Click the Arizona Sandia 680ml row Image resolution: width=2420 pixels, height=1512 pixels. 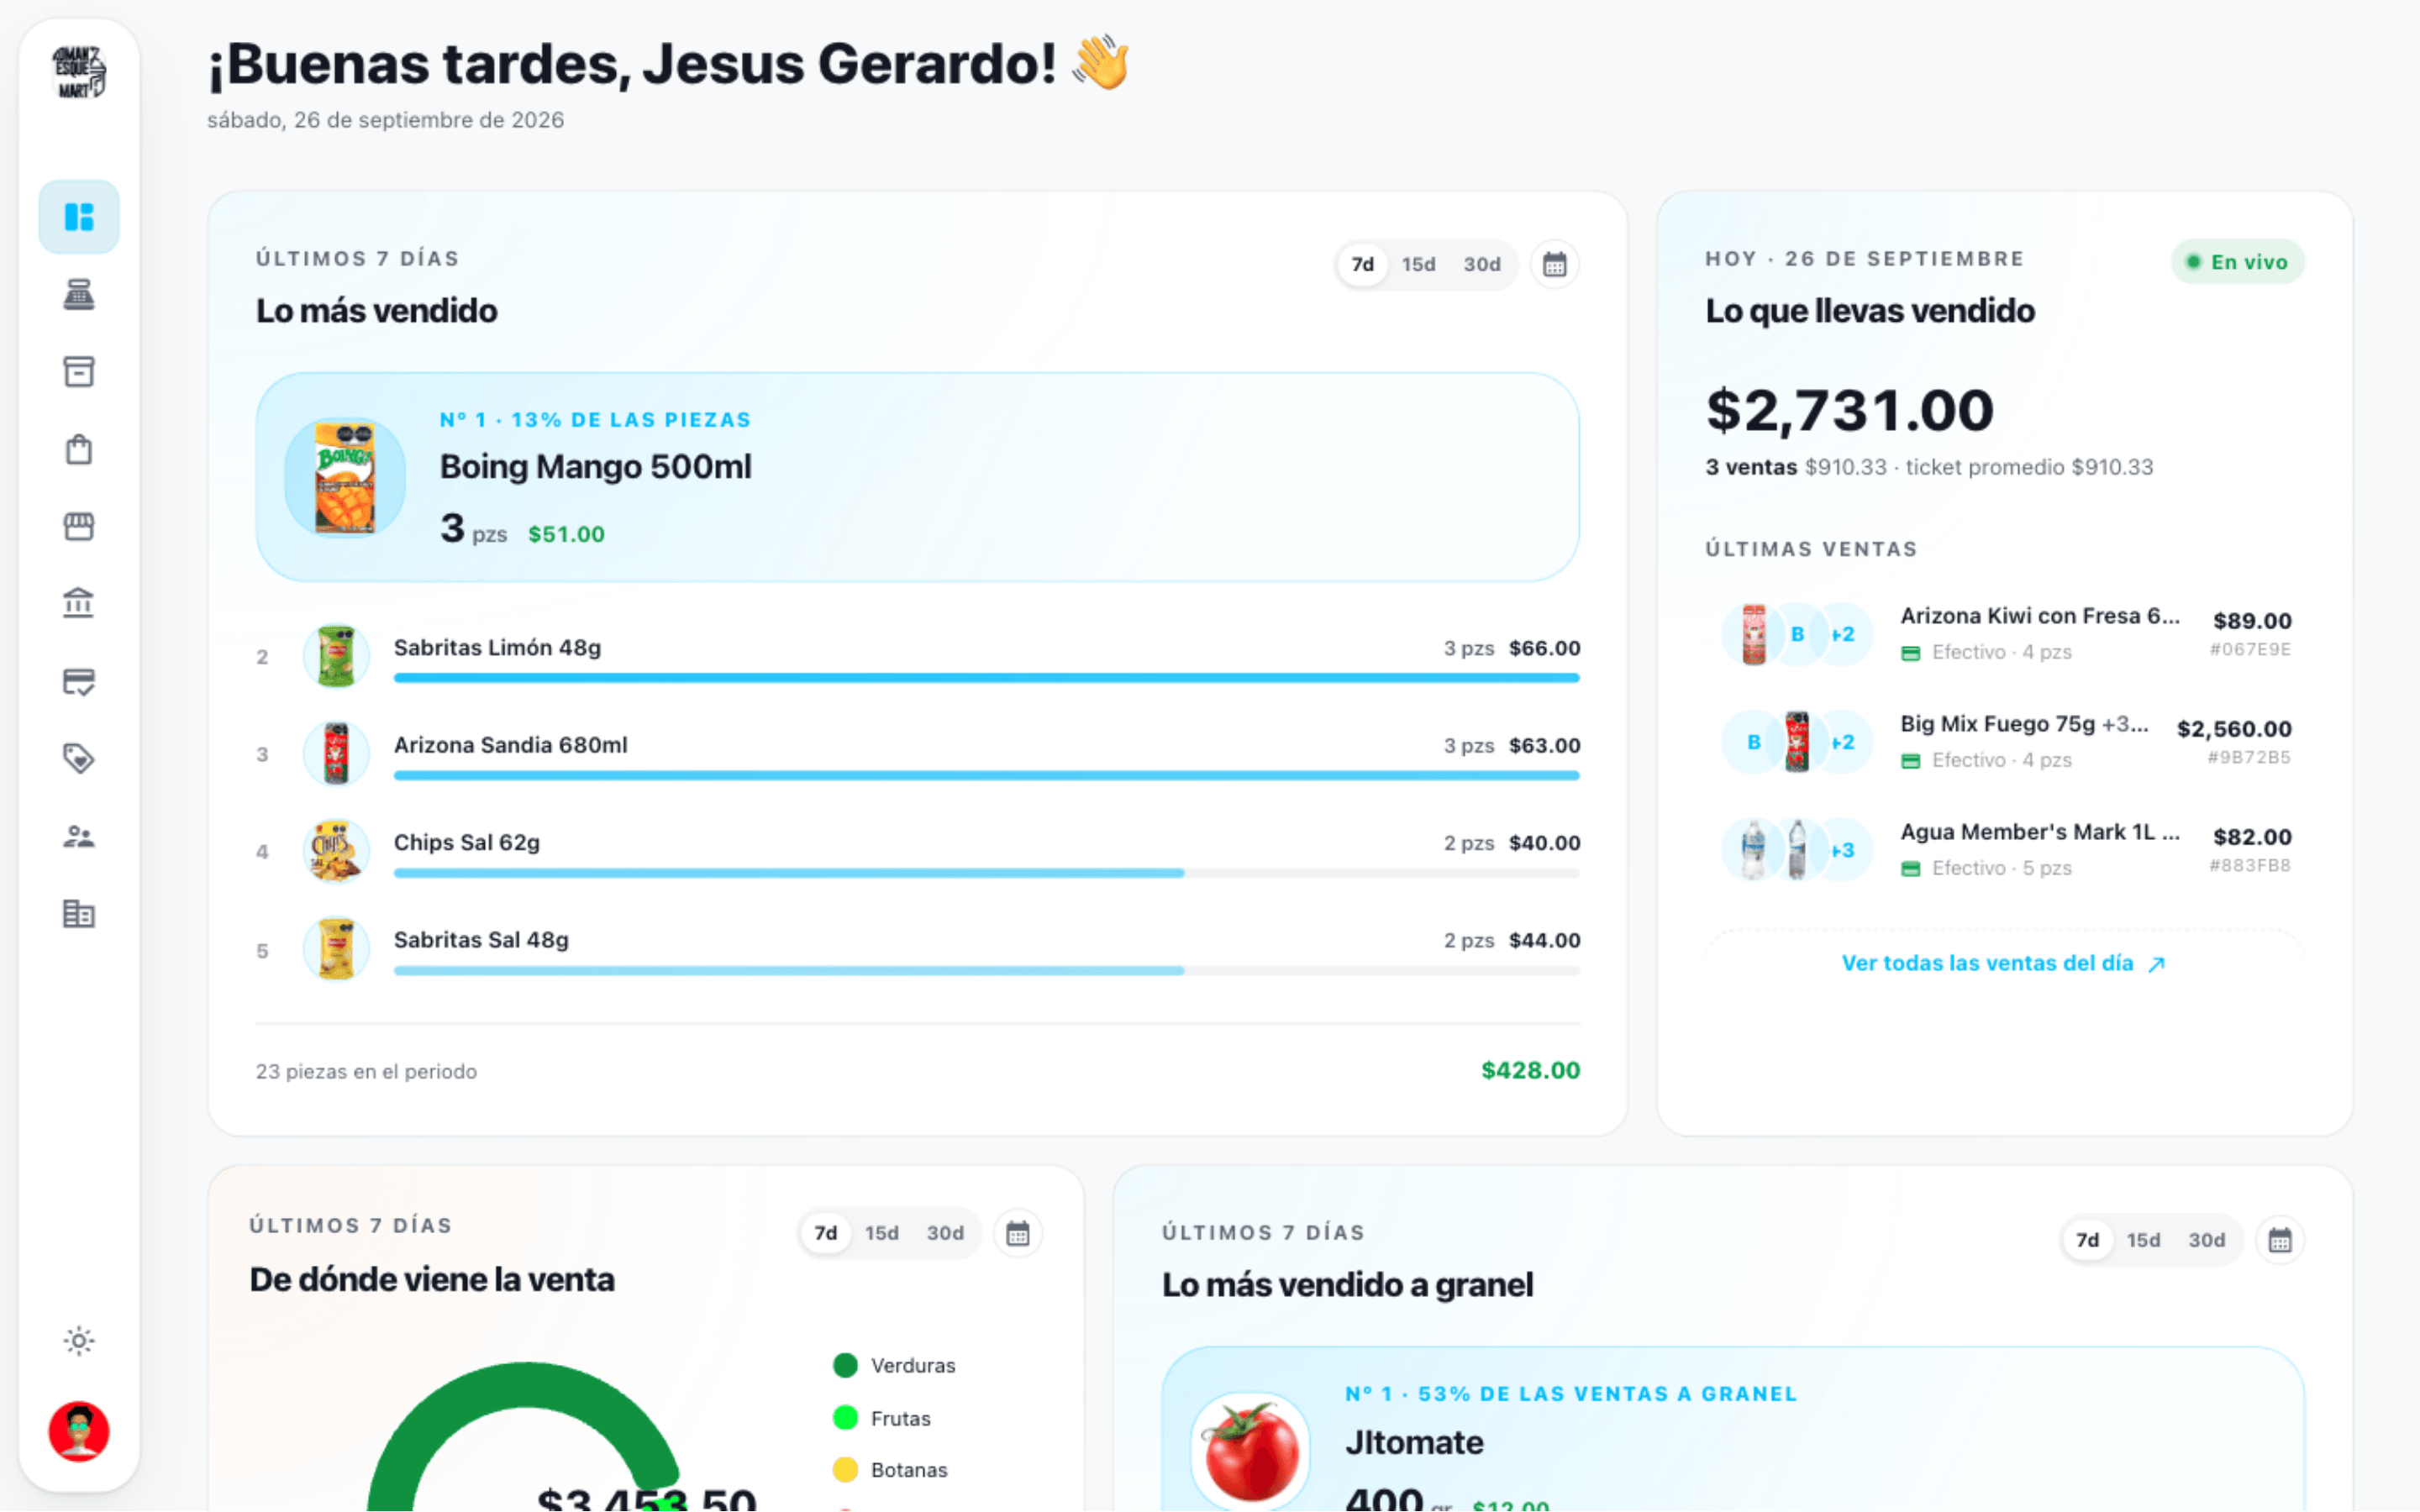[x=917, y=753]
